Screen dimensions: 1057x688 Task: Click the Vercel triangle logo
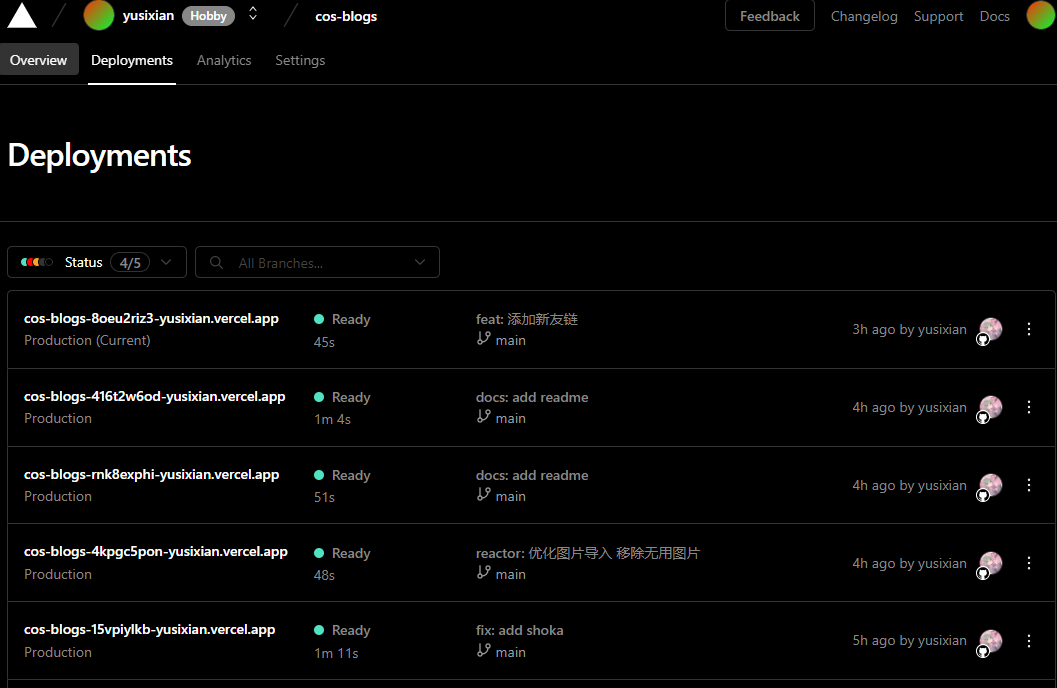click(22, 16)
